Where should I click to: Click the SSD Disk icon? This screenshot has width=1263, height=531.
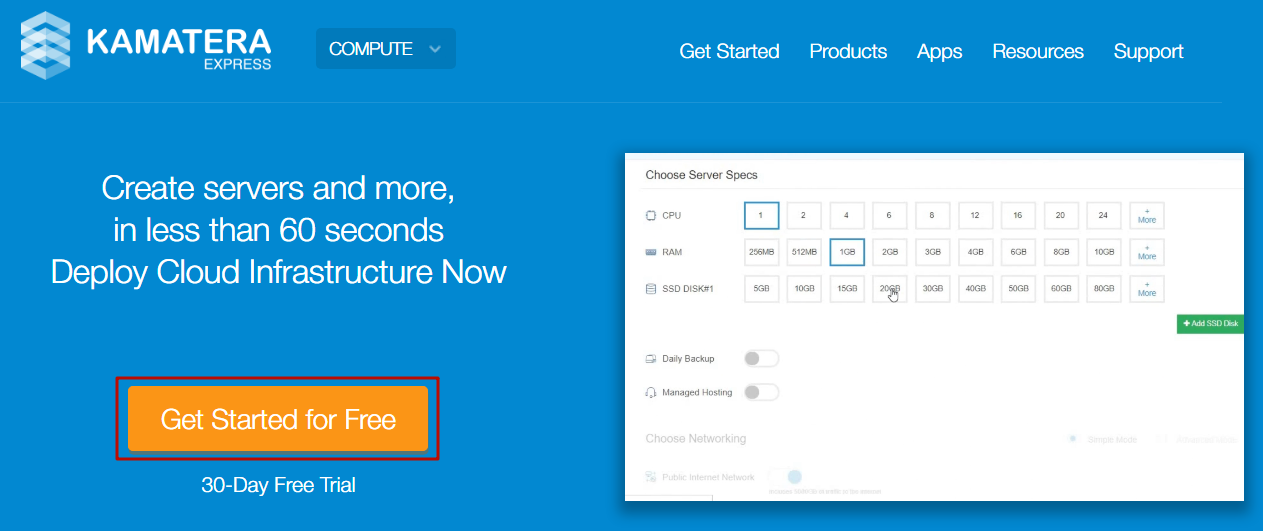(x=651, y=290)
